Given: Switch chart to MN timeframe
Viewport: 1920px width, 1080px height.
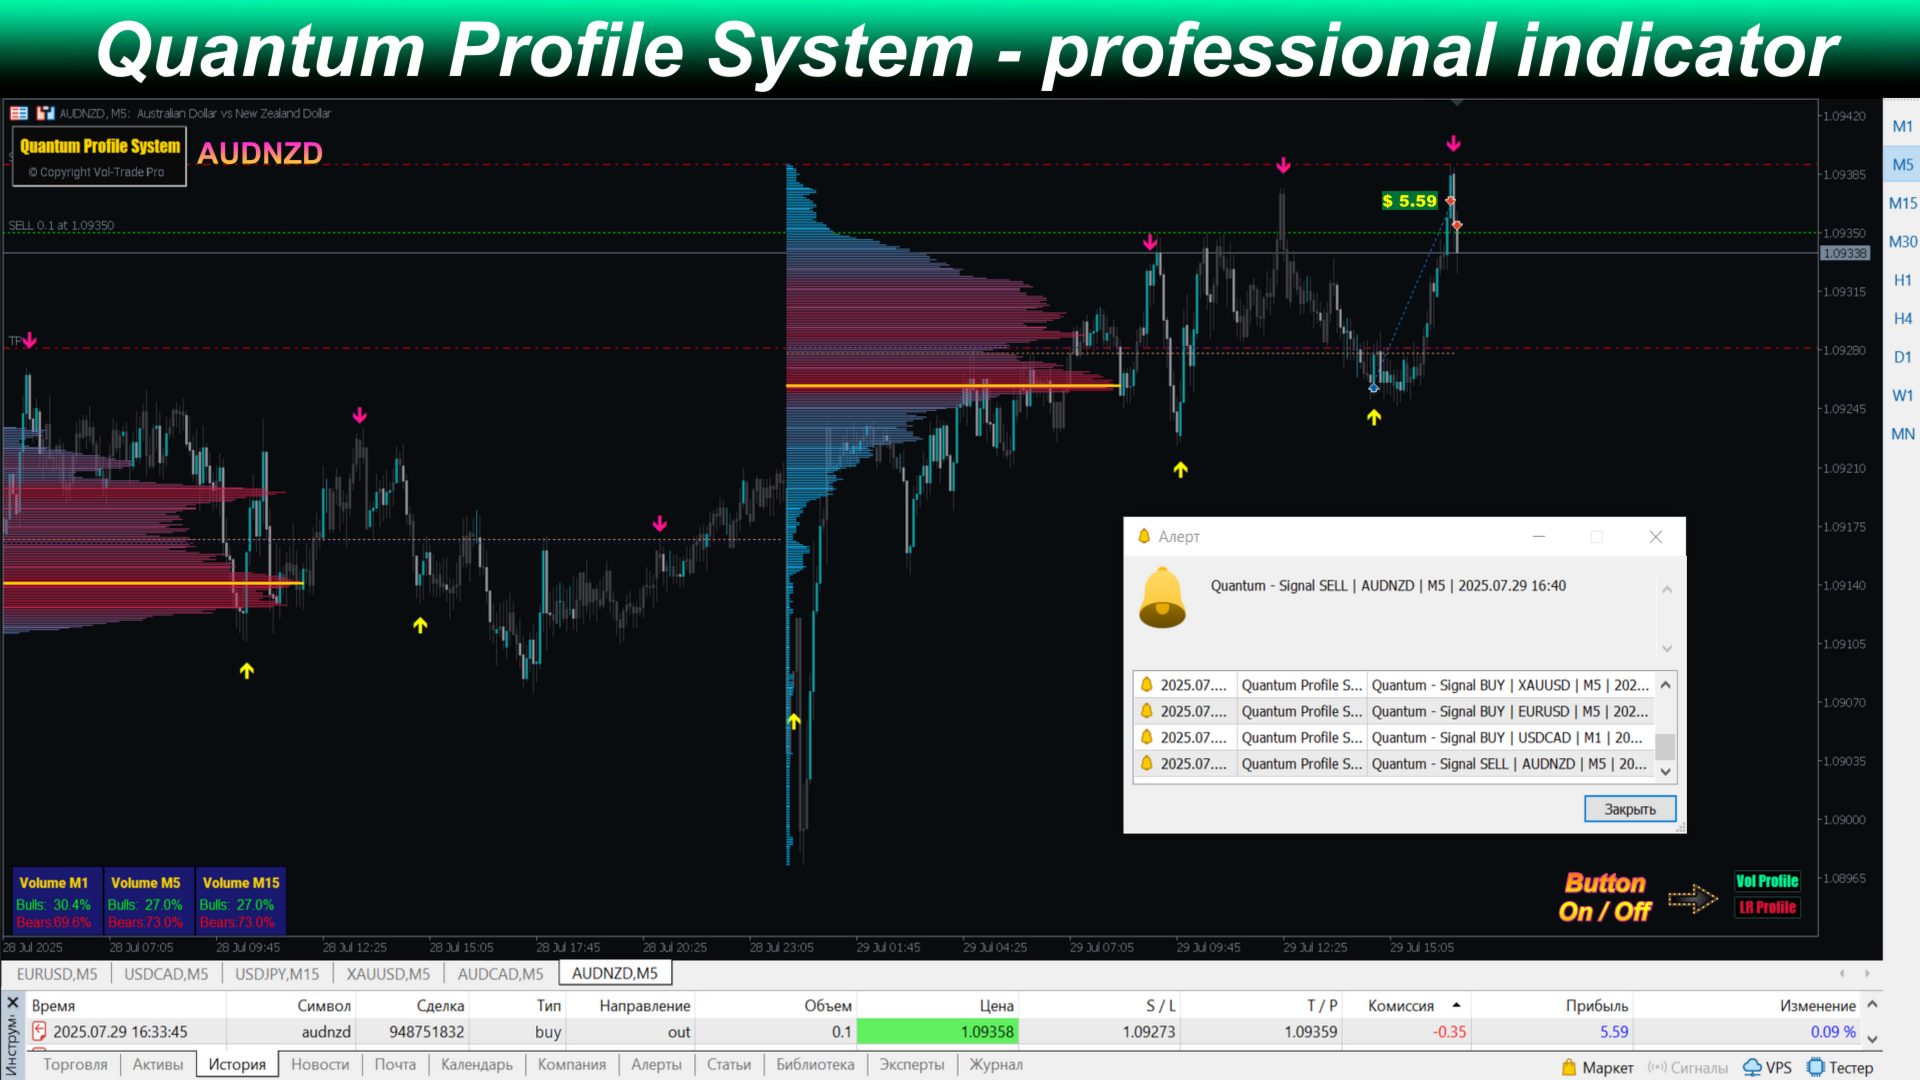Looking at the screenshot, I should (x=1902, y=434).
